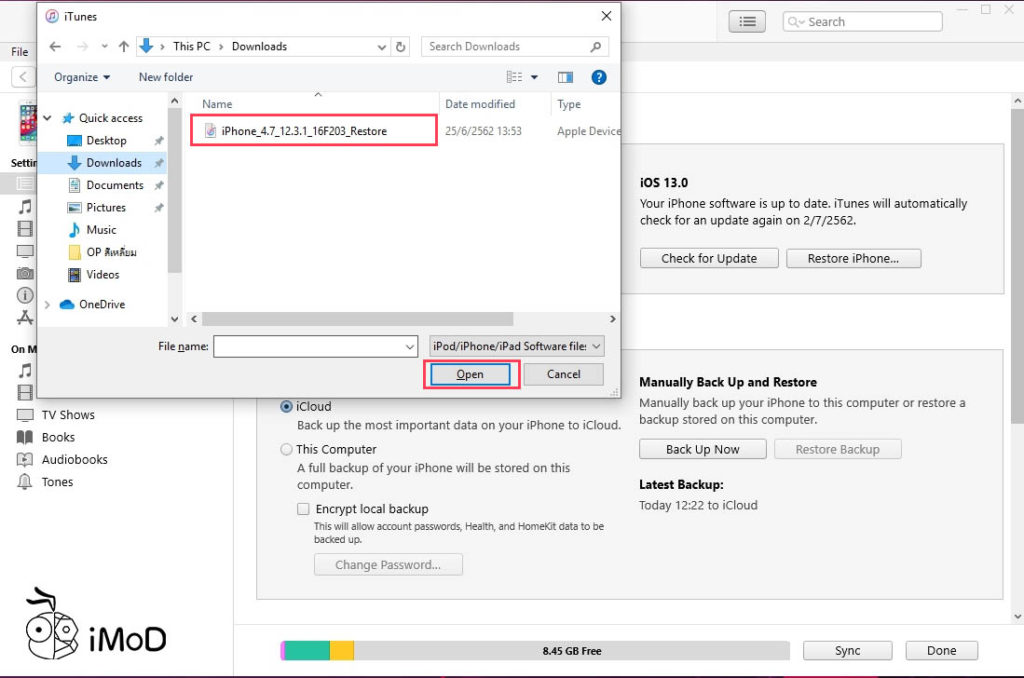Click the Open button
The width and height of the screenshot is (1024, 678).
(x=470, y=374)
